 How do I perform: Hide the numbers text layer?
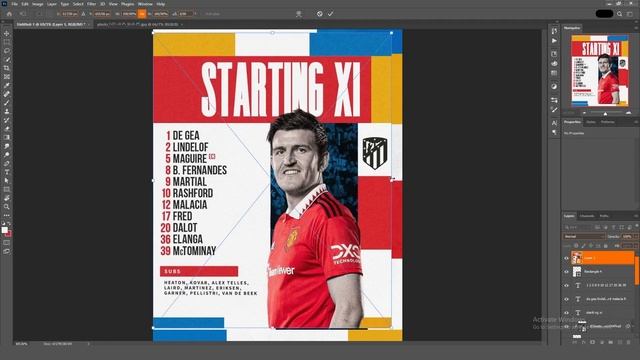click(566, 285)
